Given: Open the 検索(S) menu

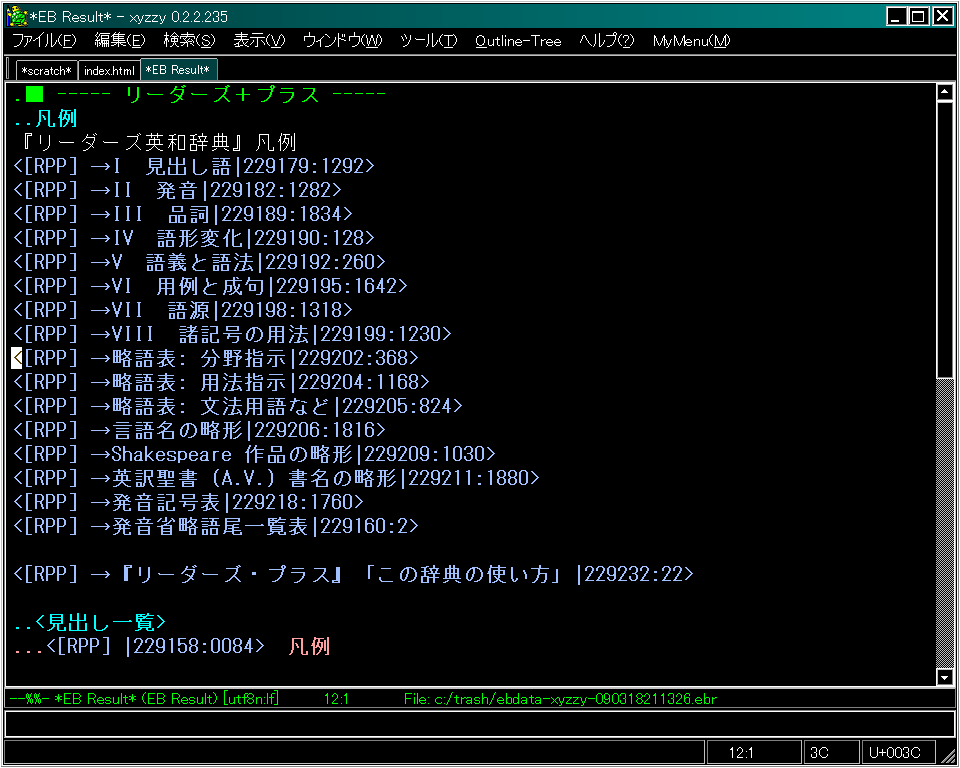Looking at the screenshot, I should (x=189, y=41).
